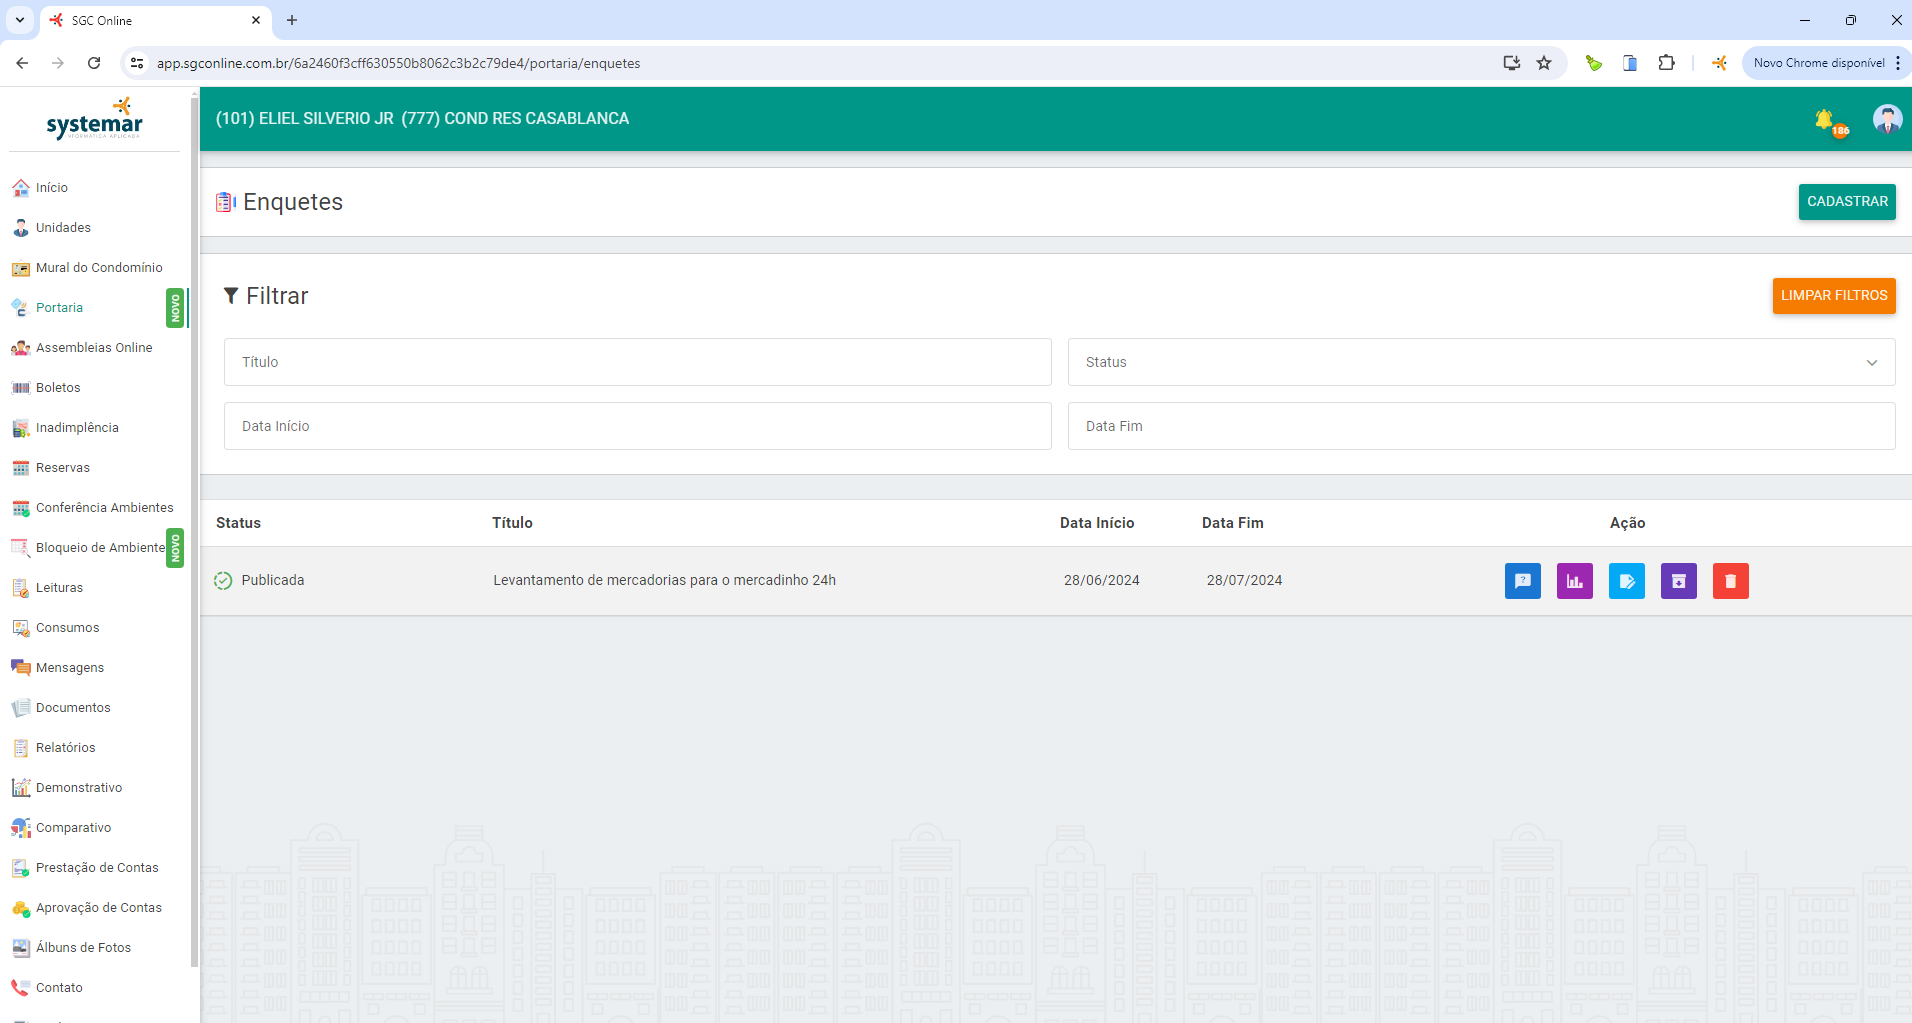Screen dimensions: 1912x1023
Task: Select Reservas in the sidebar
Action: click(x=62, y=468)
